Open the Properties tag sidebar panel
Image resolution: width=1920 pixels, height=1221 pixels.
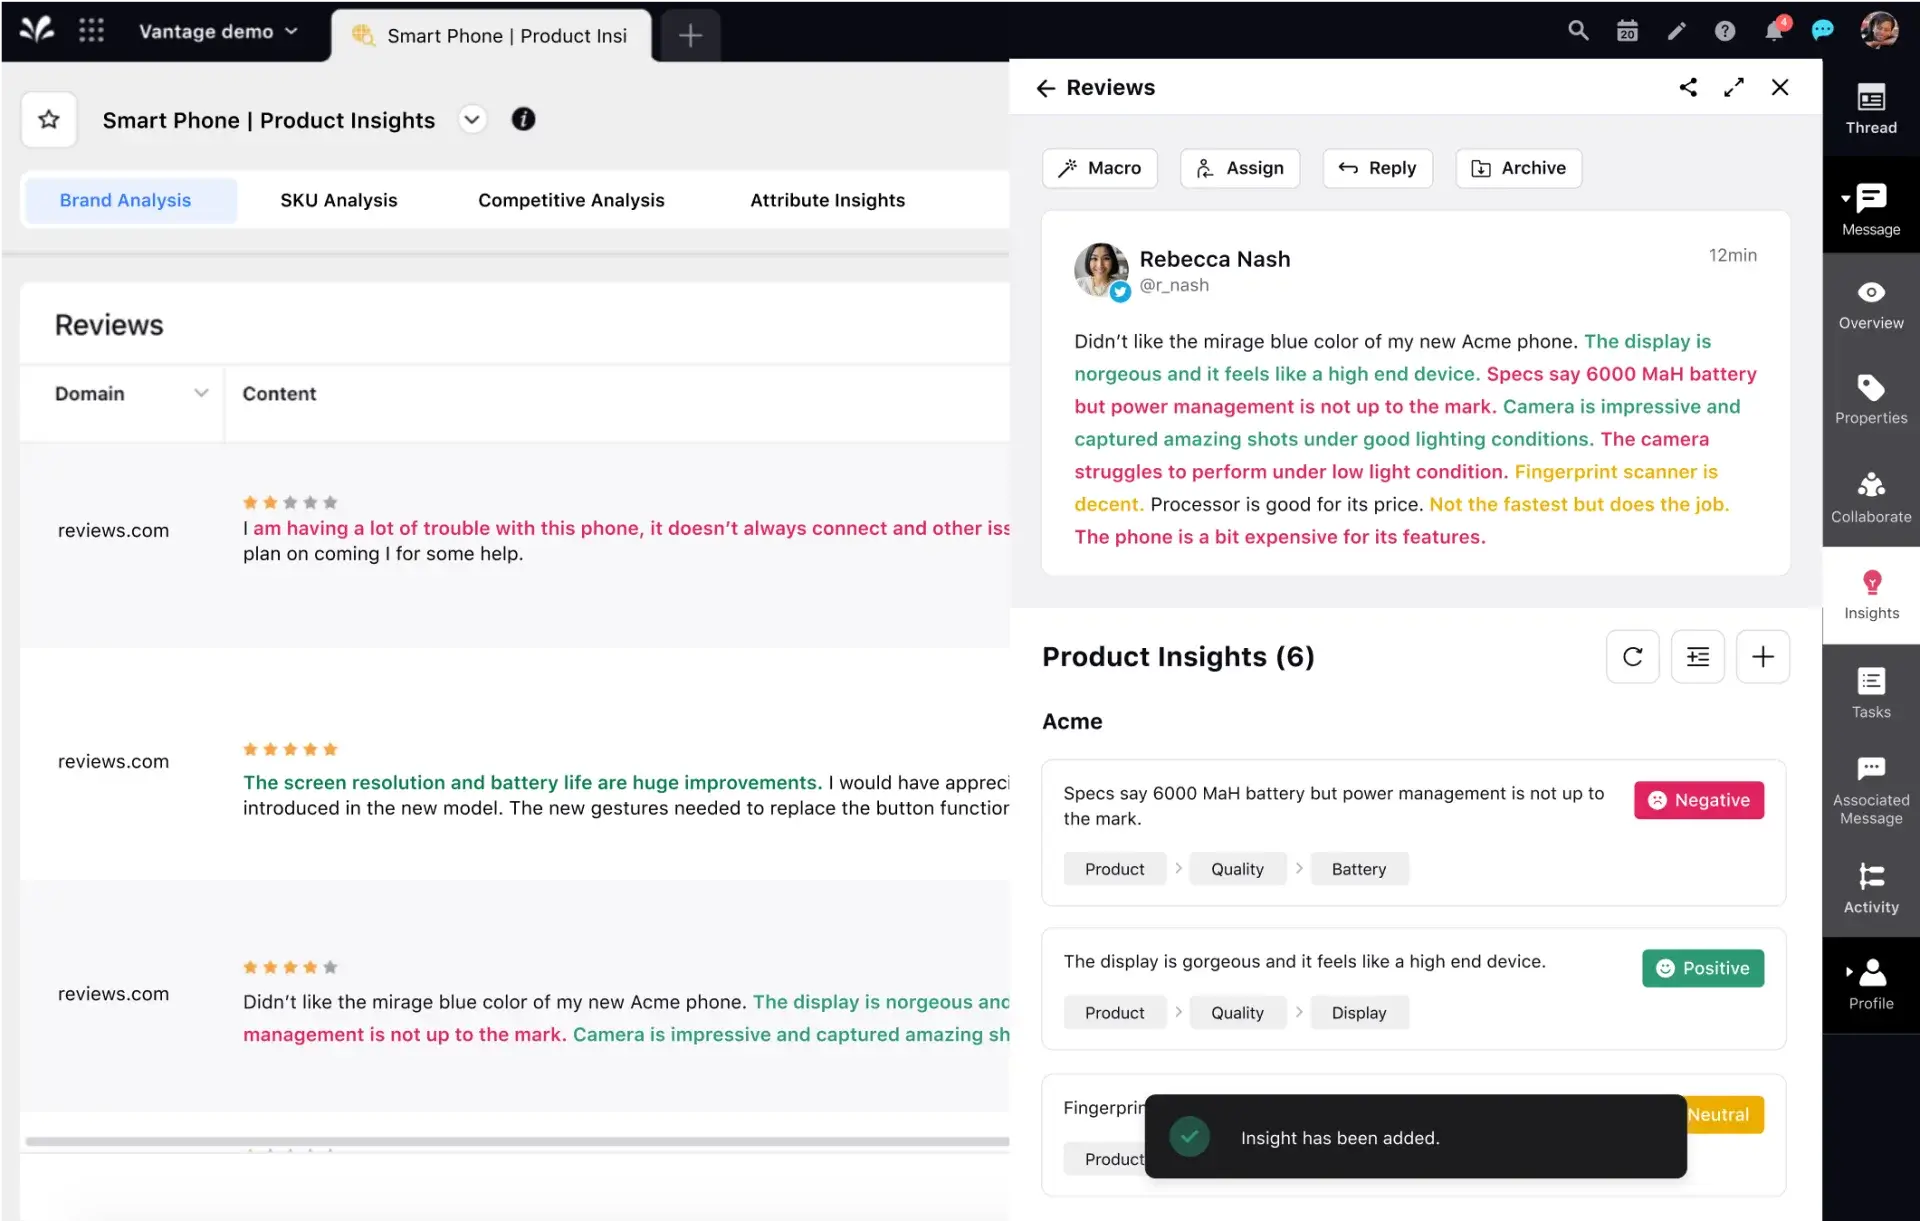tap(1871, 399)
